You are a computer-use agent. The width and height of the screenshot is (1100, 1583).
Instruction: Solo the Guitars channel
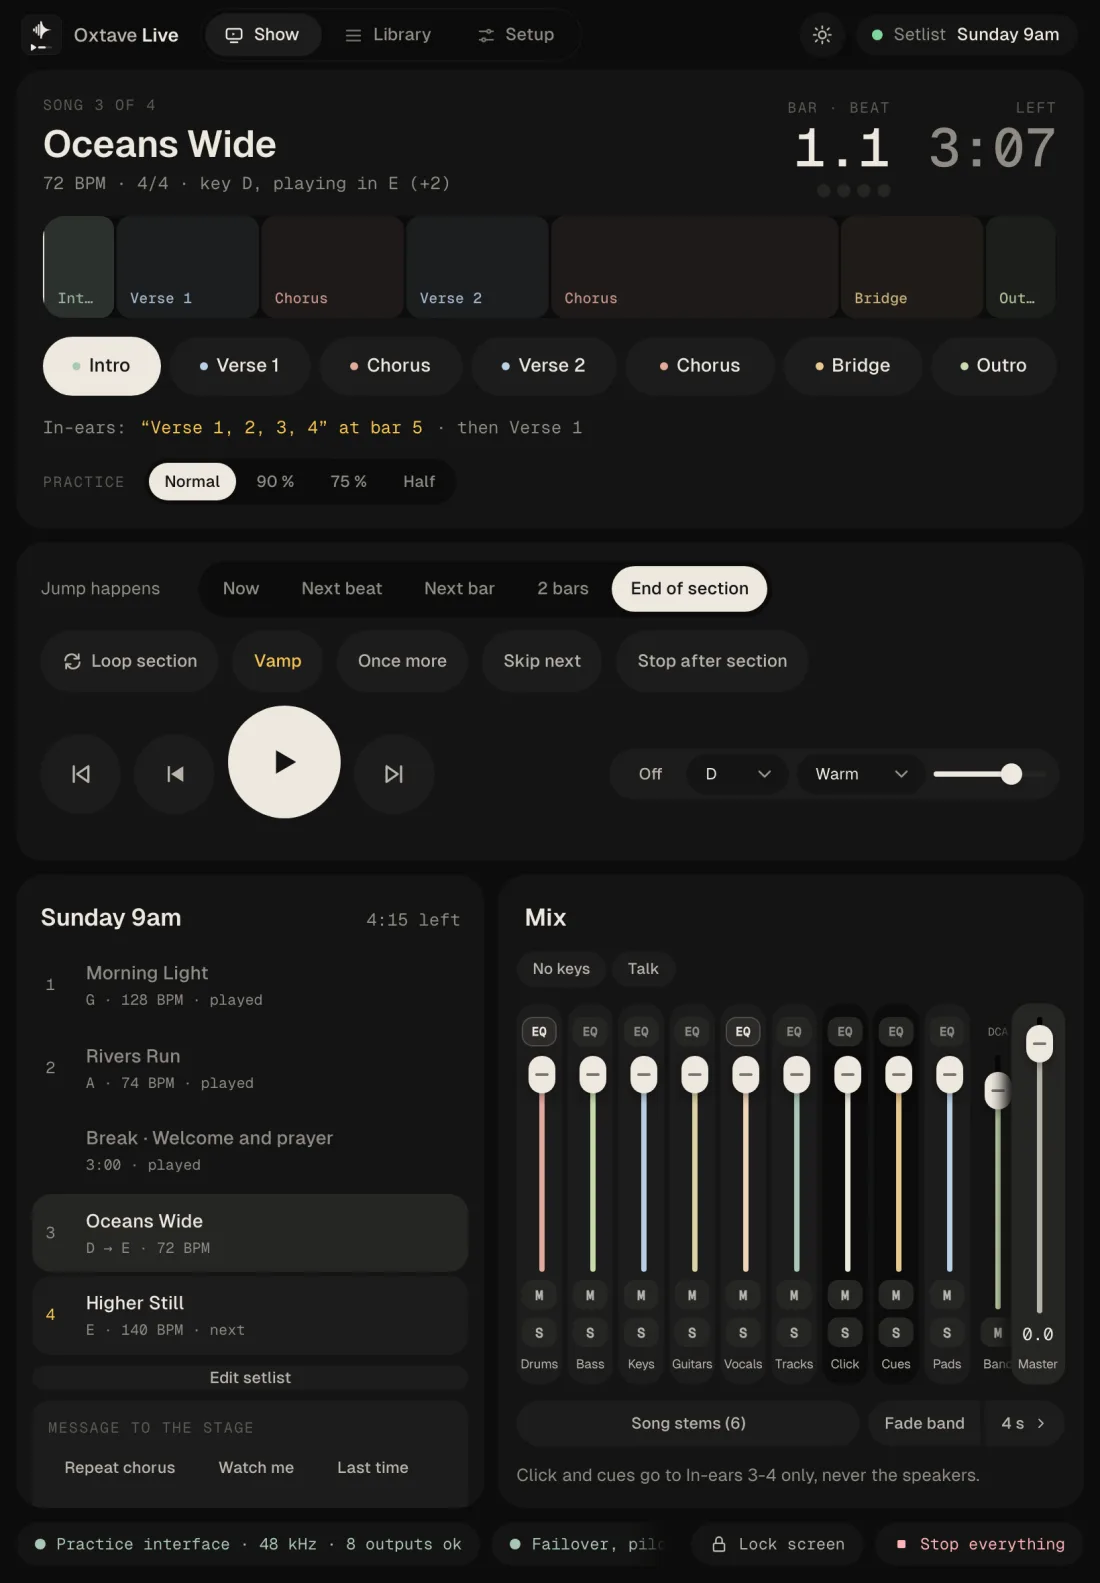(x=692, y=1333)
